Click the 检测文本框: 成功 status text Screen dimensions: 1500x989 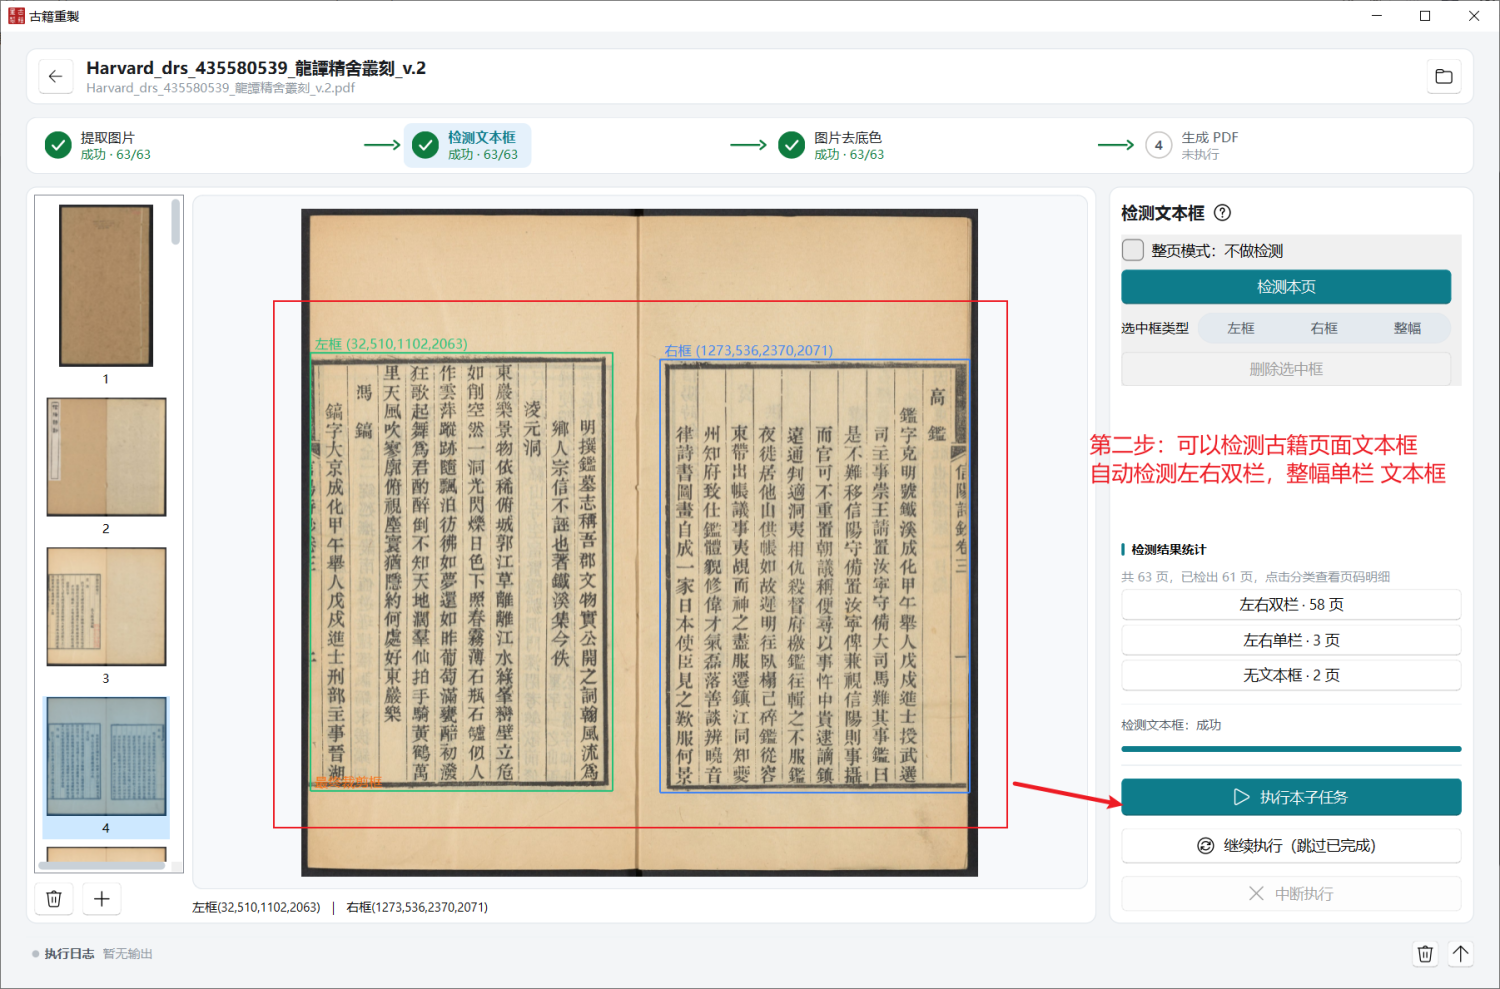1171,725
